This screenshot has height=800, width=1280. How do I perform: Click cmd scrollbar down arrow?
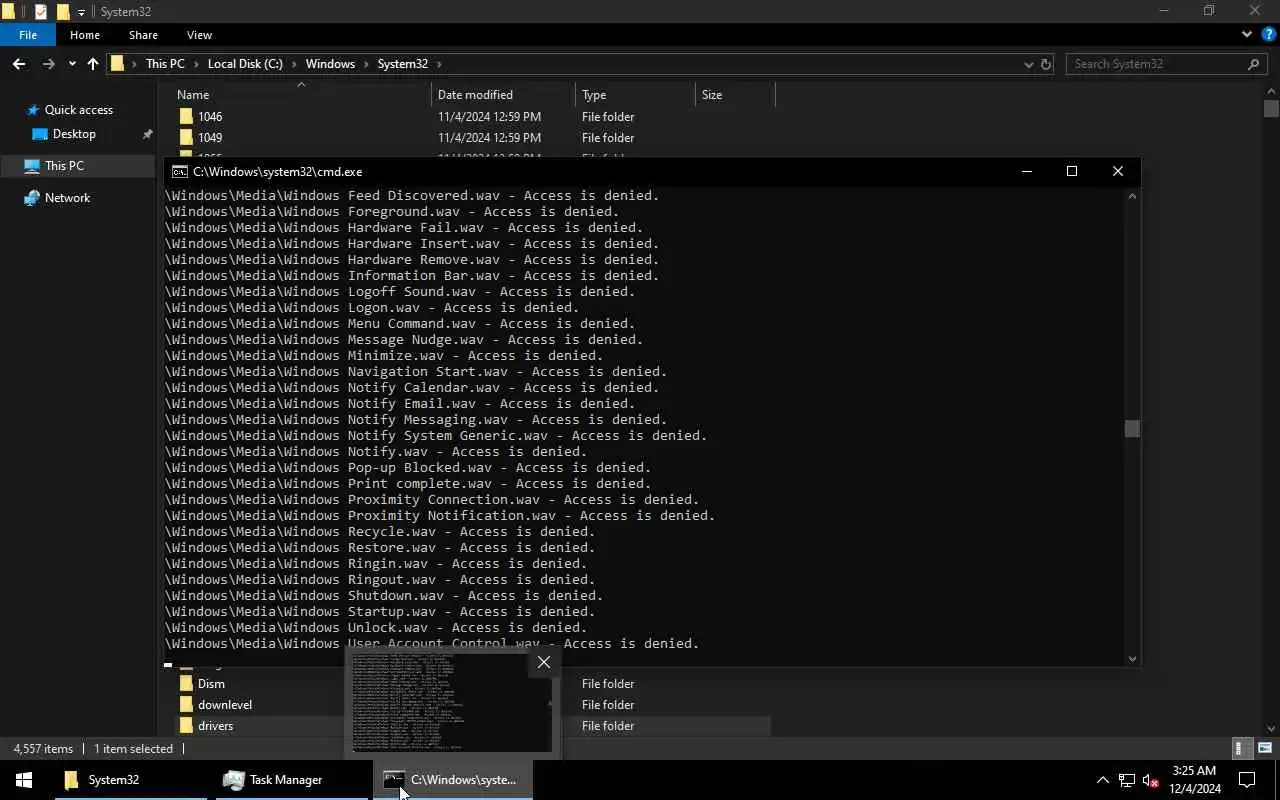click(x=1132, y=658)
